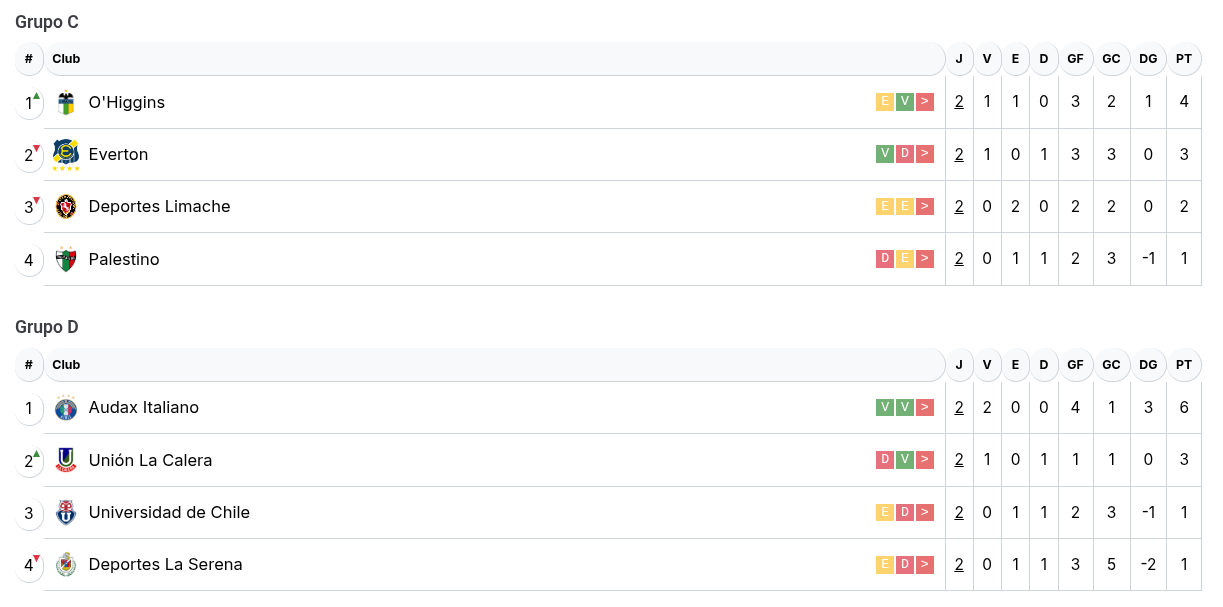Open Universidad de Chile team name
Viewport: 1223px width, 607px height.
169,512
